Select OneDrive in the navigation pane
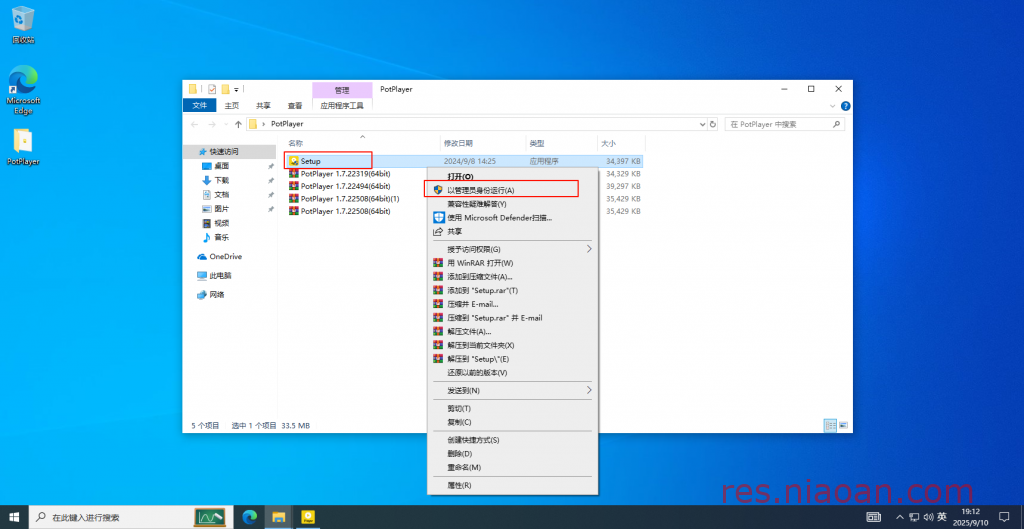The width and height of the screenshot is (1024, 529). coord(225,257)
